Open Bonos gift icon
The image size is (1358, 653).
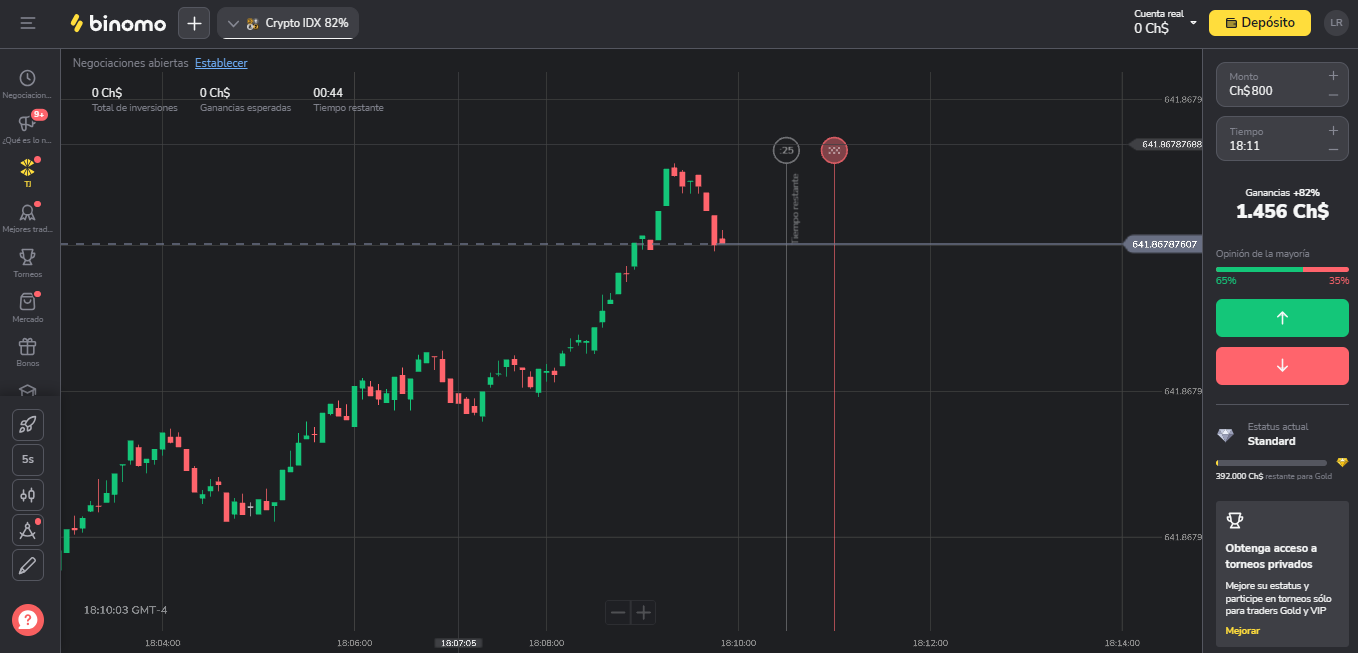[x=28, y=347]
